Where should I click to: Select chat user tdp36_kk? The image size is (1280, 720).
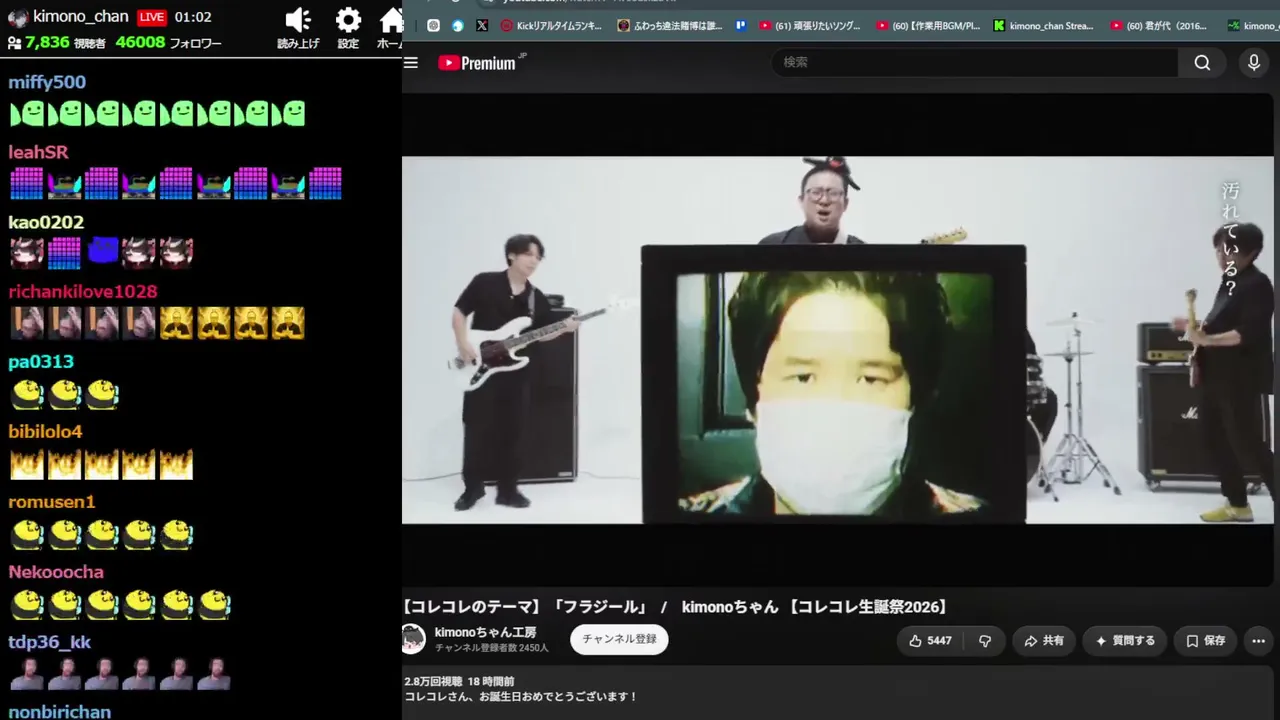50,642
